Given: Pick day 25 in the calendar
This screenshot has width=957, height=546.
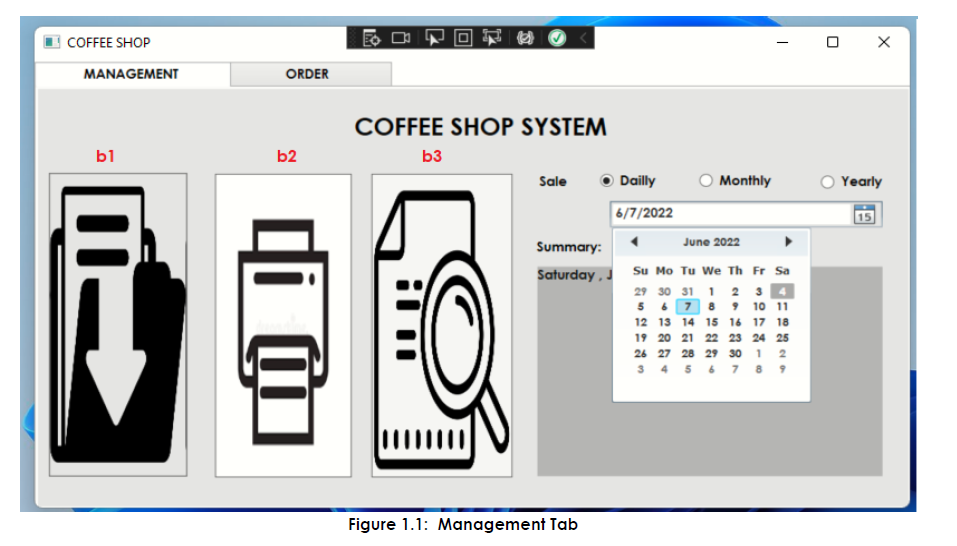Looking at the screenshot, I should coord(782,338).
